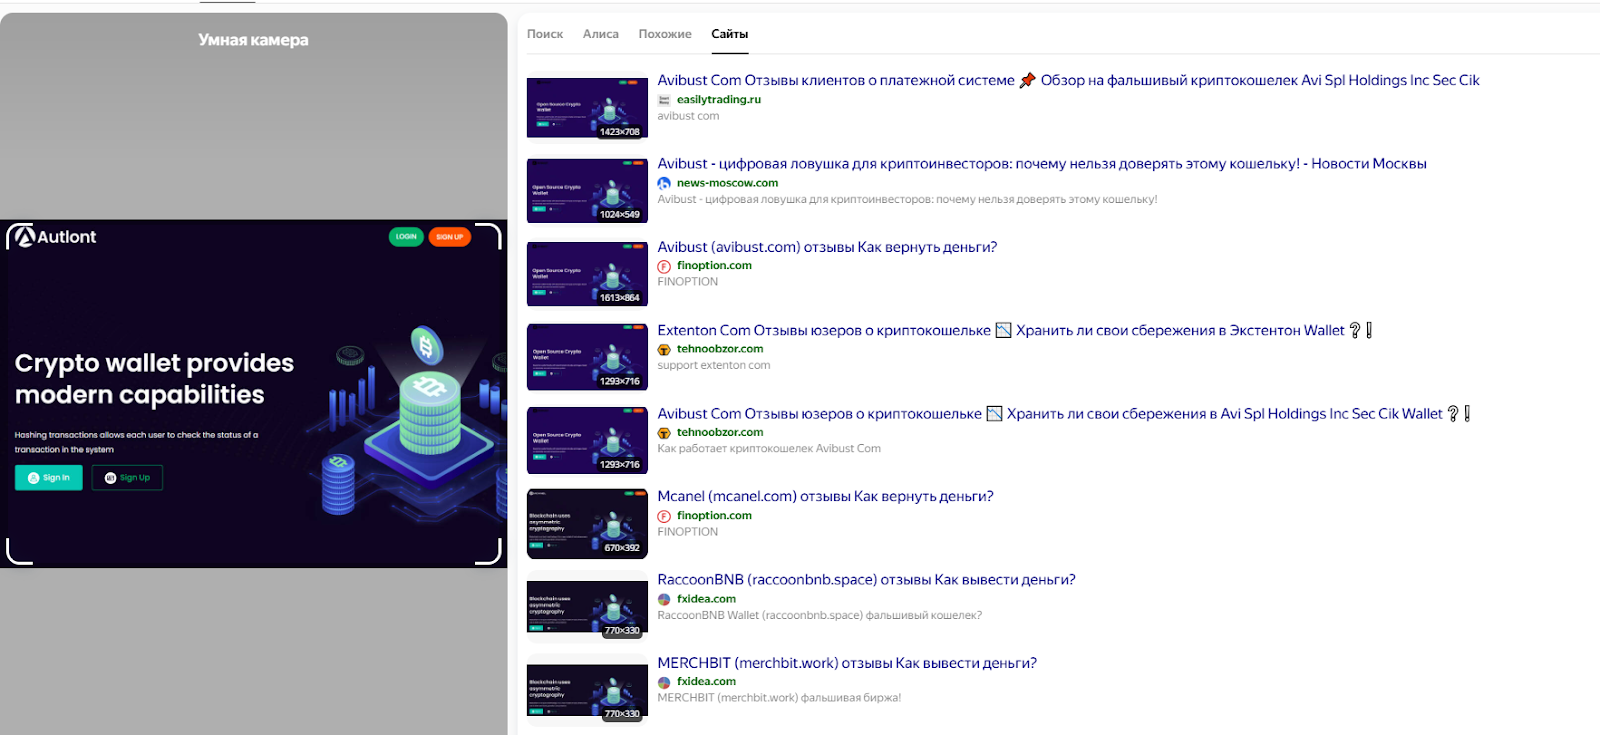Click the snippet text under the news-moscow.com link
The image size is (1600, 735).
pyautogui.click(x=907, y=200)
